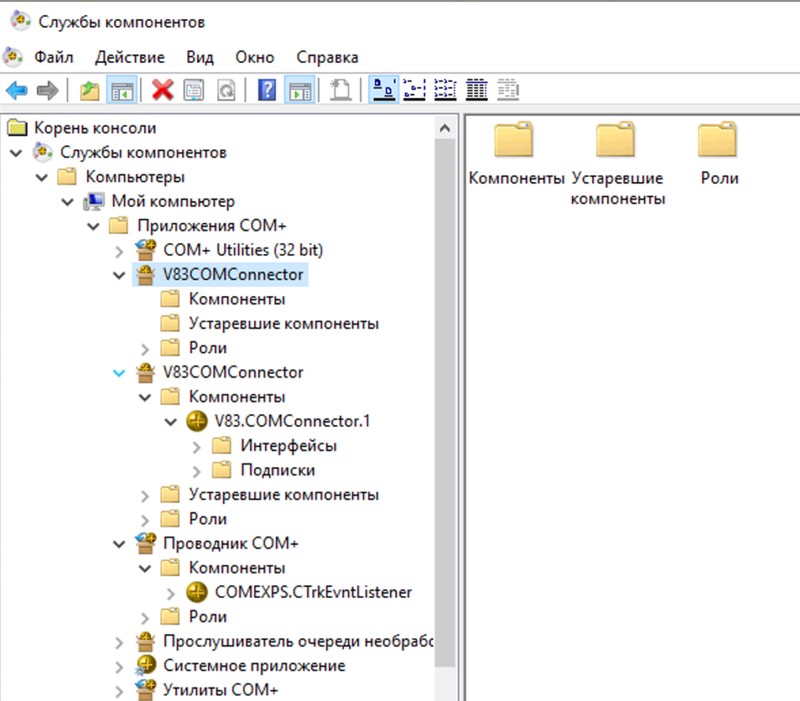800x701 pixels.
Task: Toggle the show/hide action pane icon
Action: (299, 91)
